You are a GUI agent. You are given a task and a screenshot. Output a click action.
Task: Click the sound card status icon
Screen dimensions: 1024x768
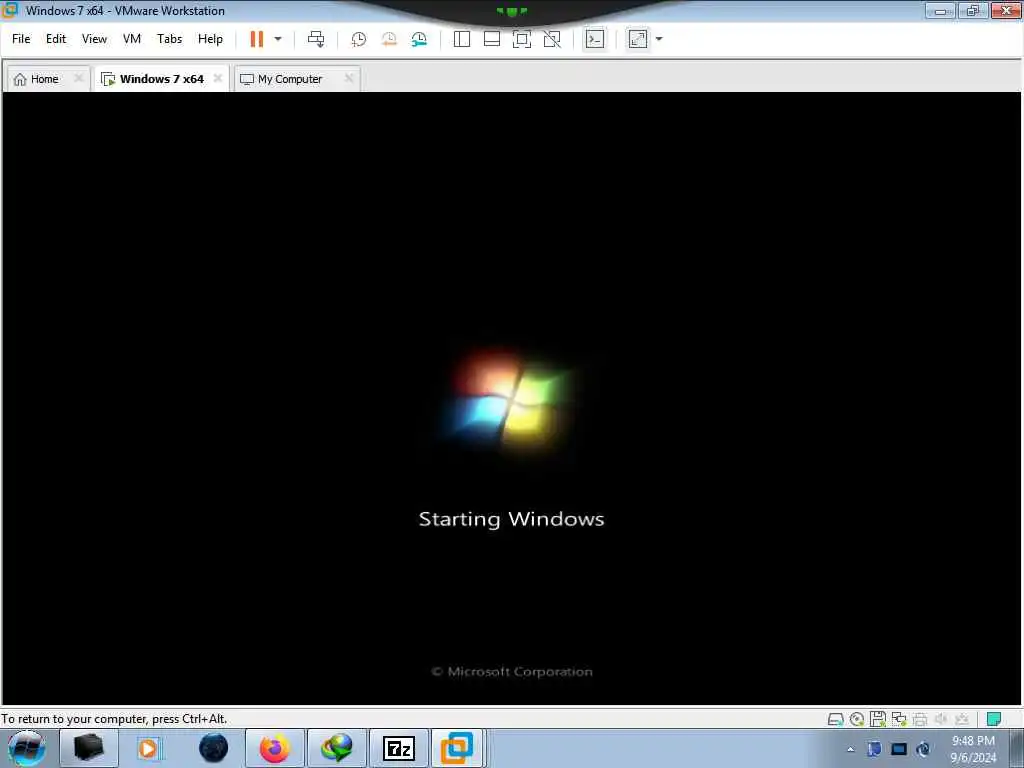tap(941, 719)
